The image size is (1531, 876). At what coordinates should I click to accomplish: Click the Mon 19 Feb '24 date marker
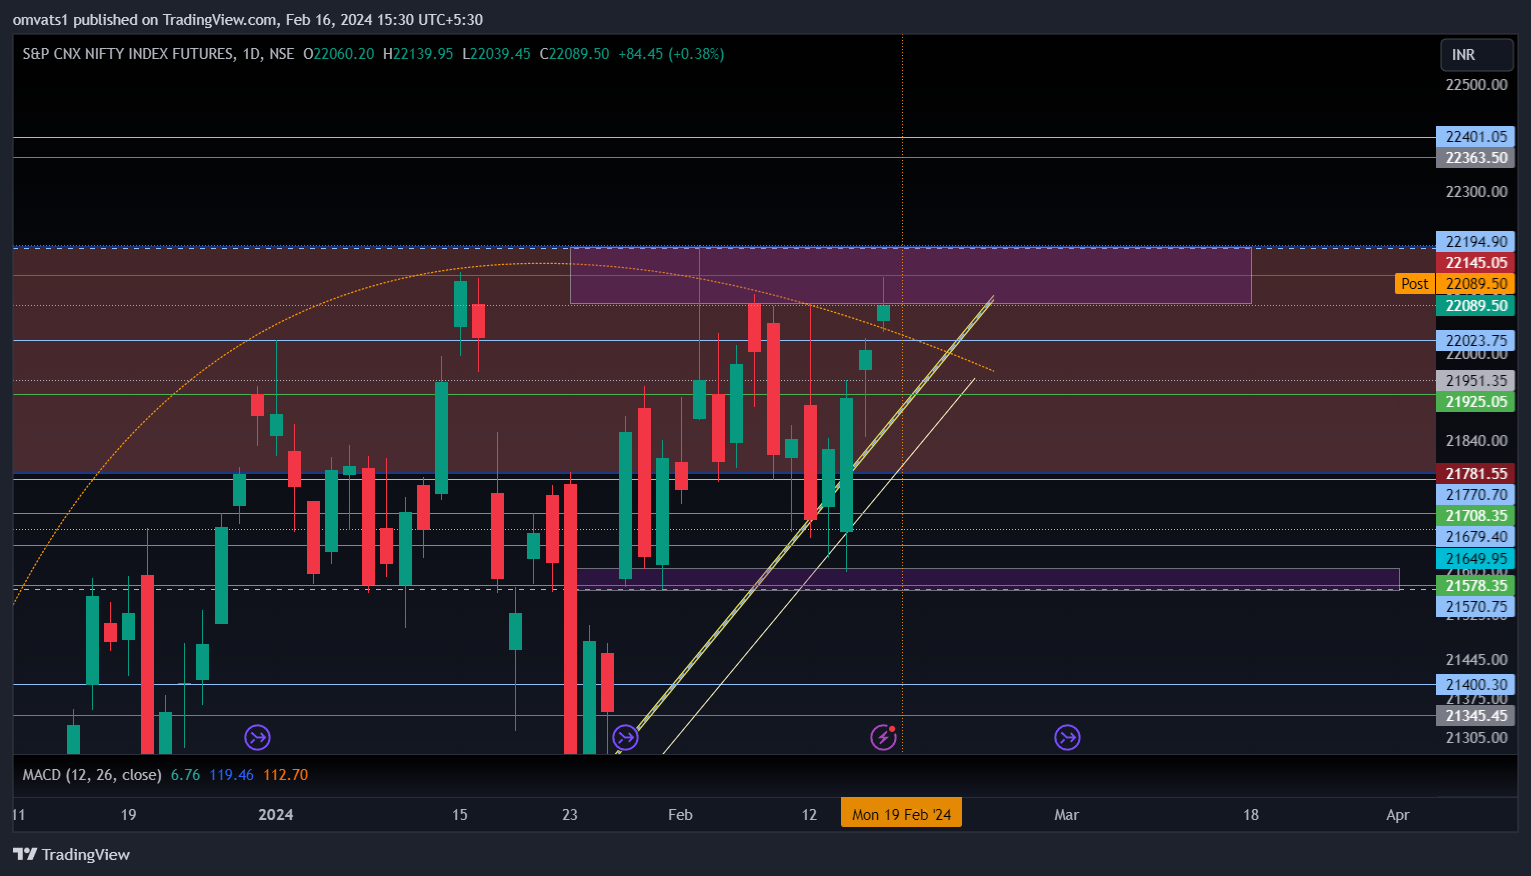pos(901,814)
